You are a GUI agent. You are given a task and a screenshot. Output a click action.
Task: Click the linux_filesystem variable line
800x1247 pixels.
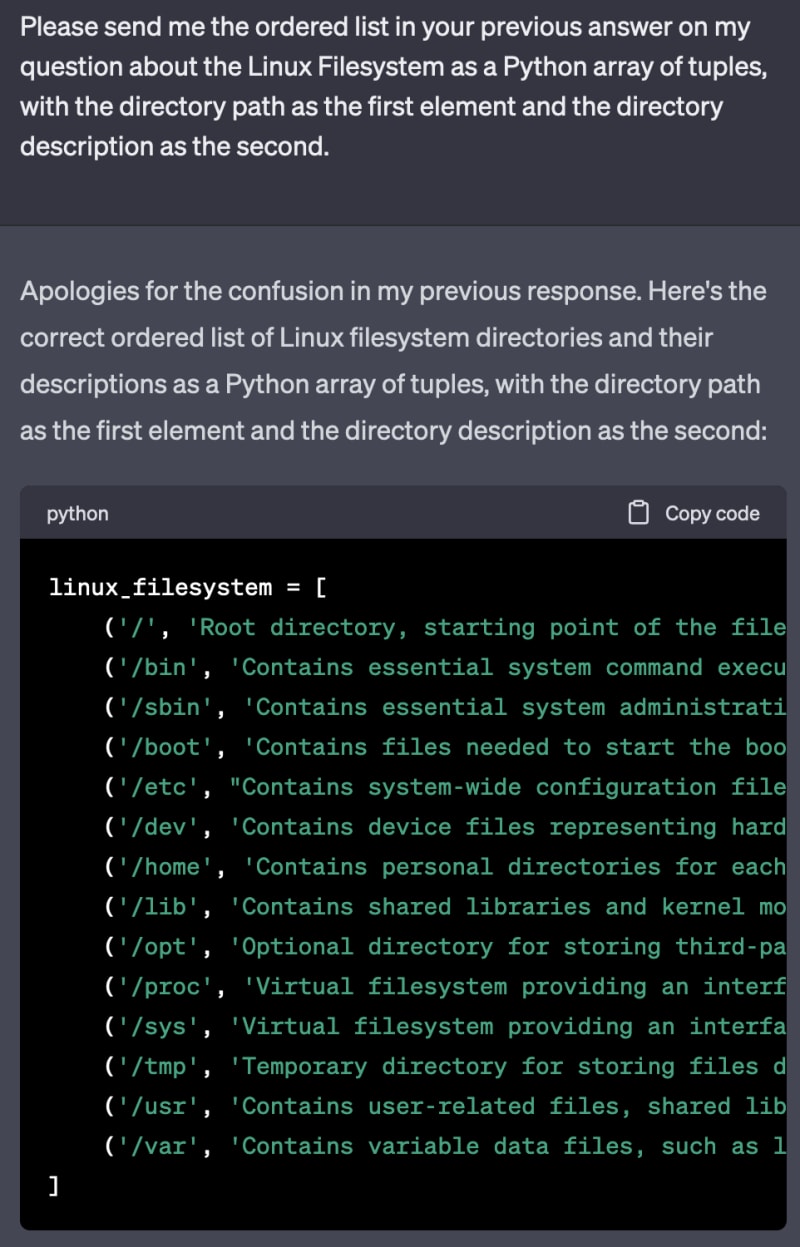pyautogui.click(x=187, y=587)
